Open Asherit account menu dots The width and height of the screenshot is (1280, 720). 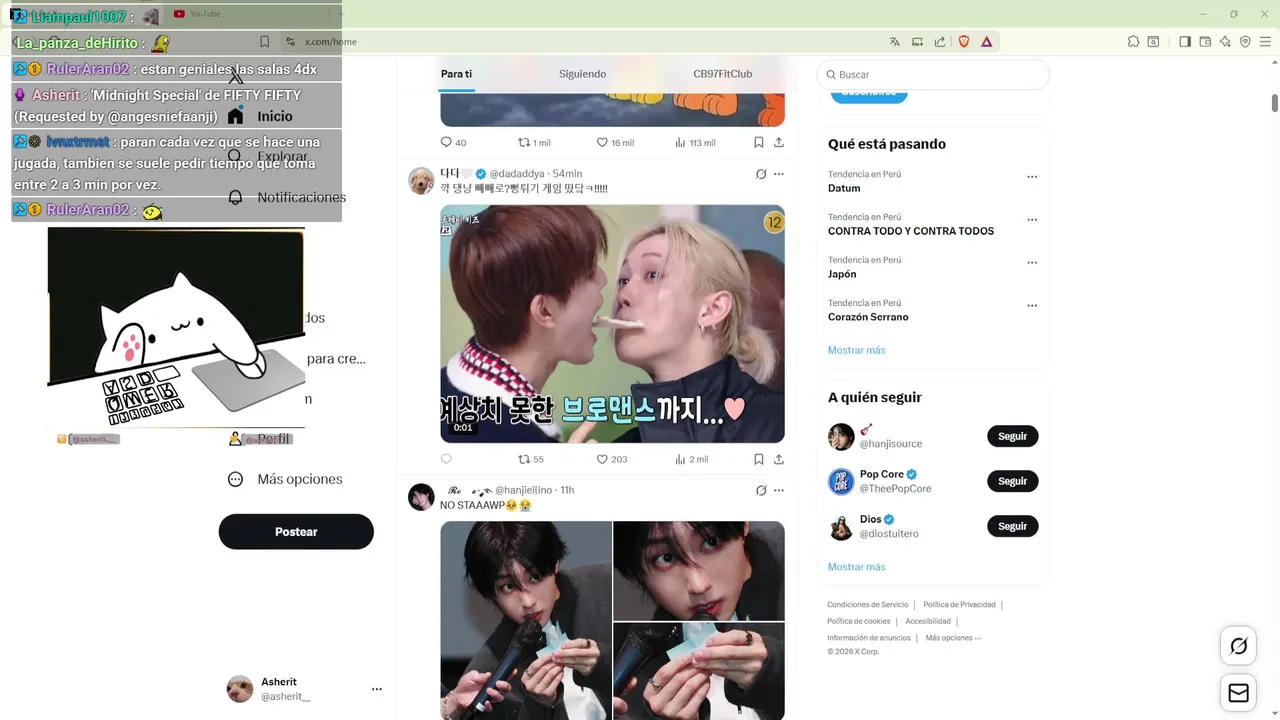pos(377,689)
